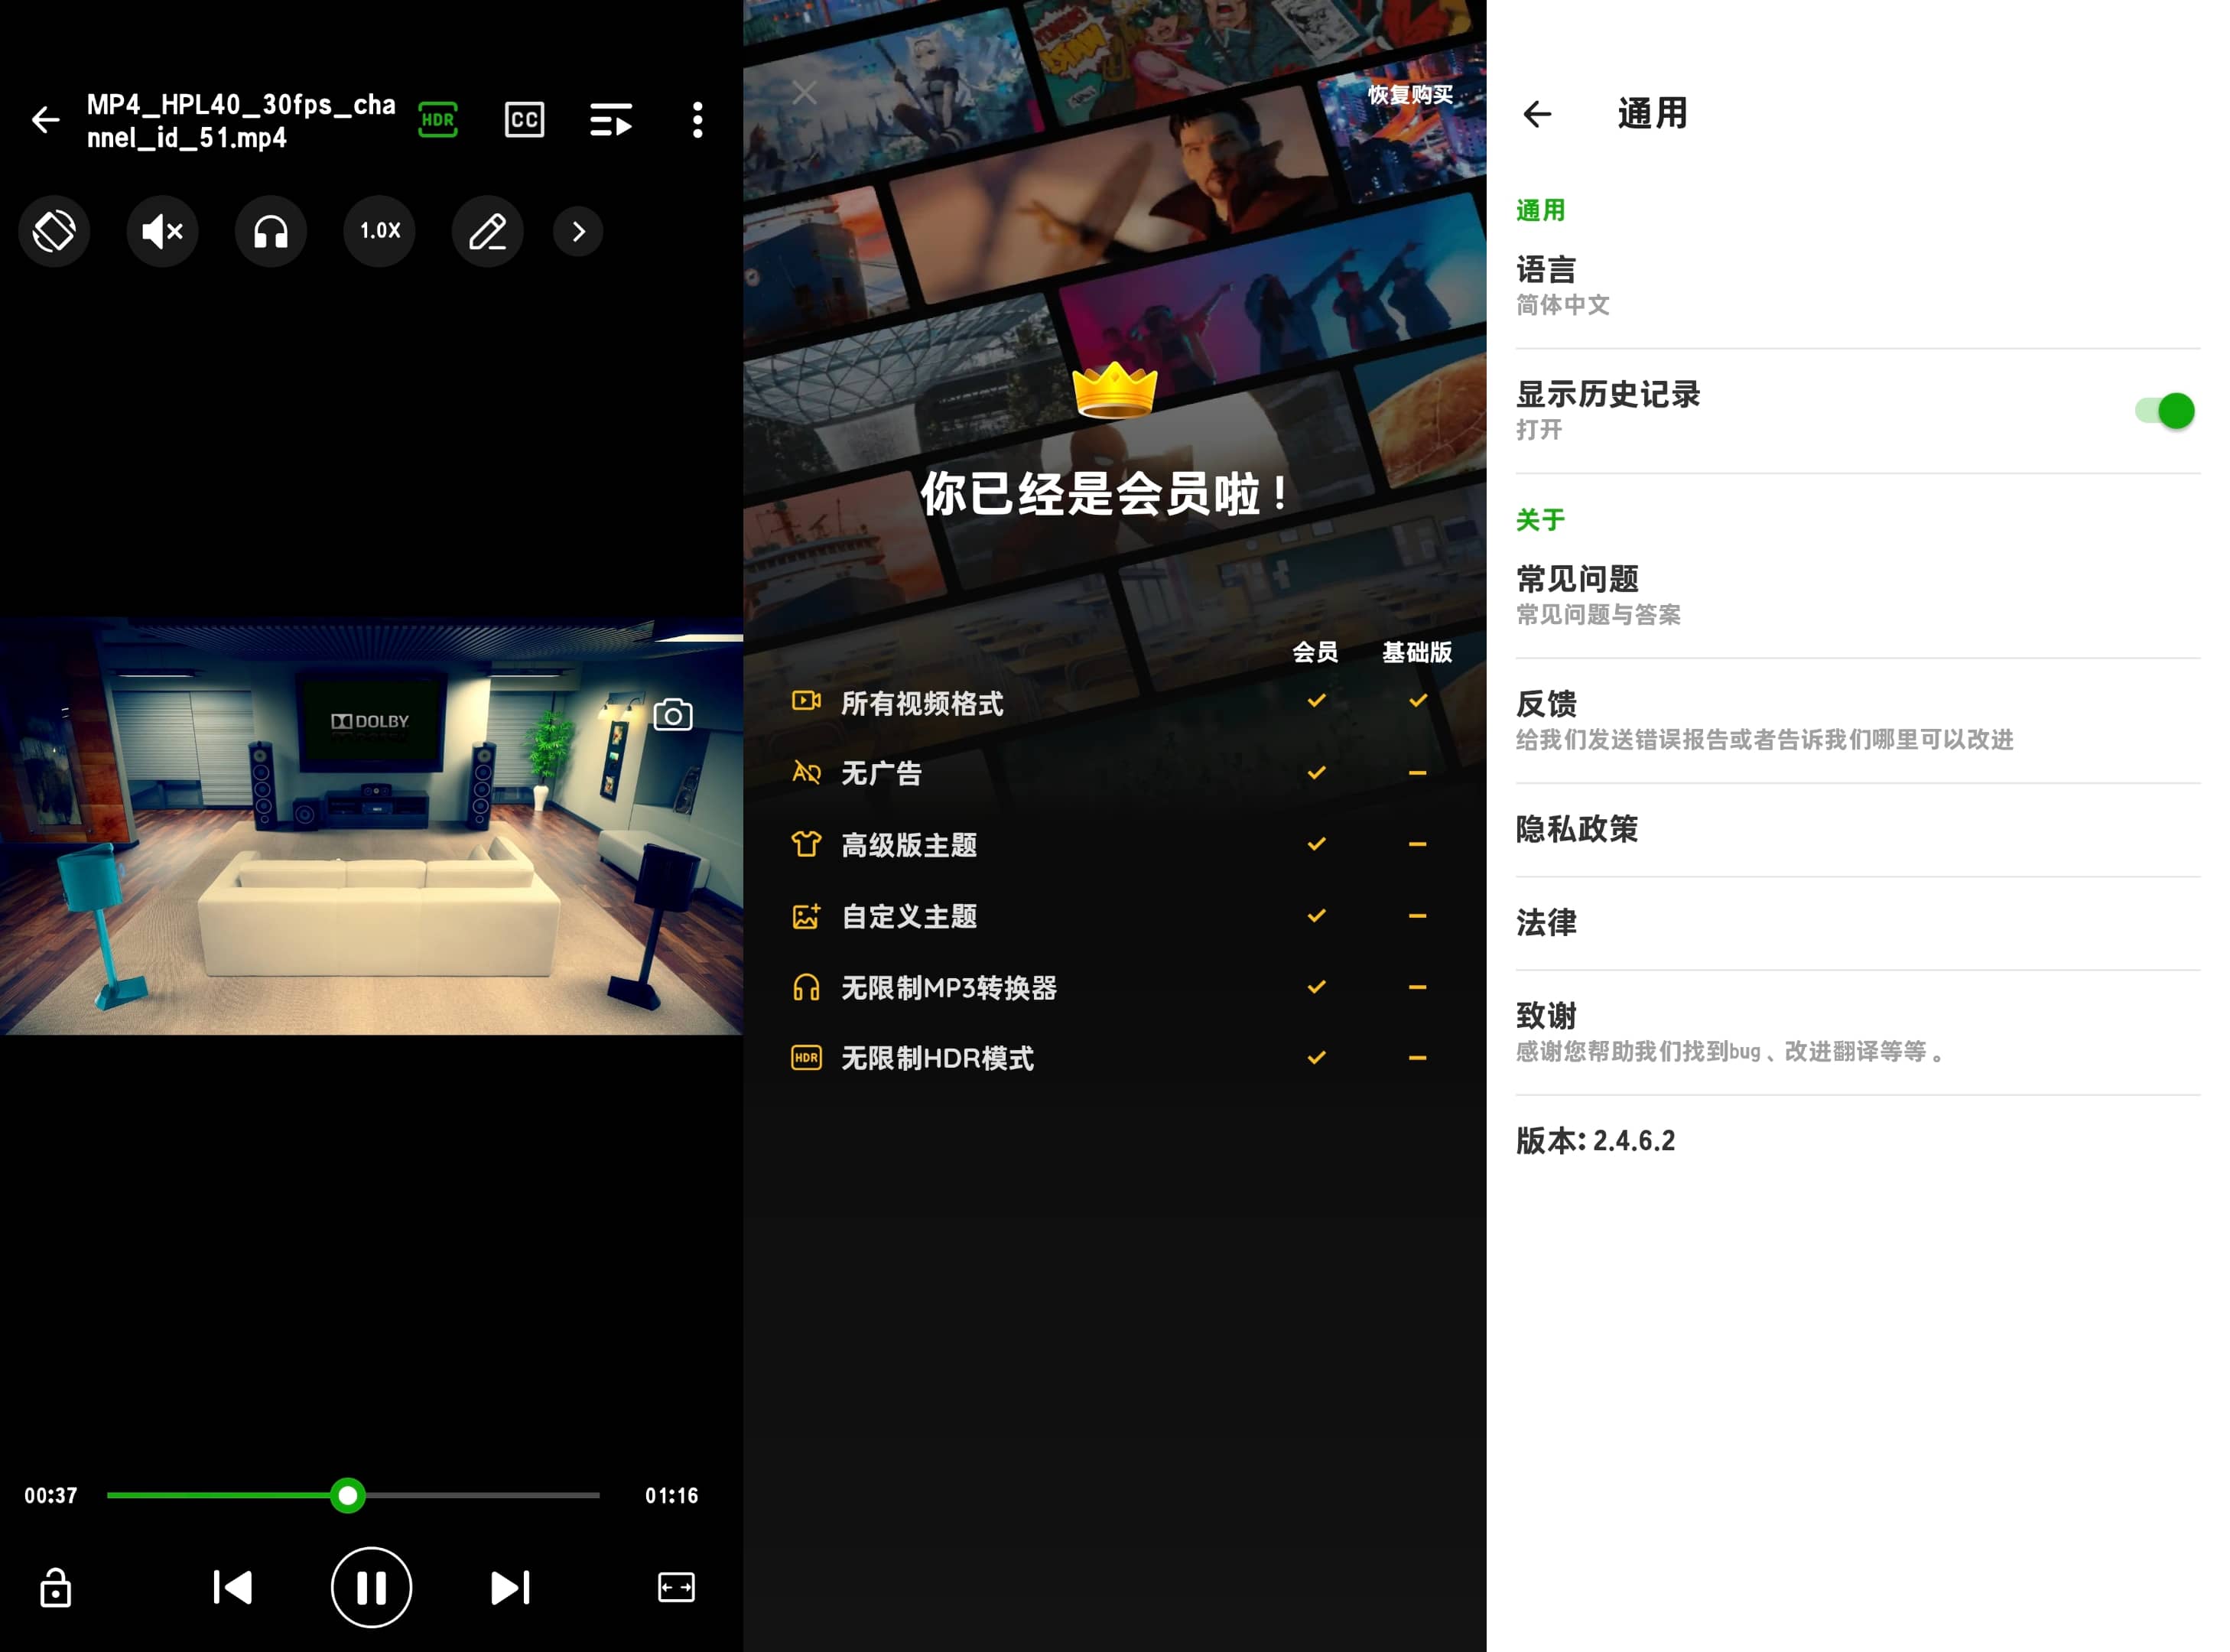
Task: Toggle the HDR mode icon
Action: [437, 120]
